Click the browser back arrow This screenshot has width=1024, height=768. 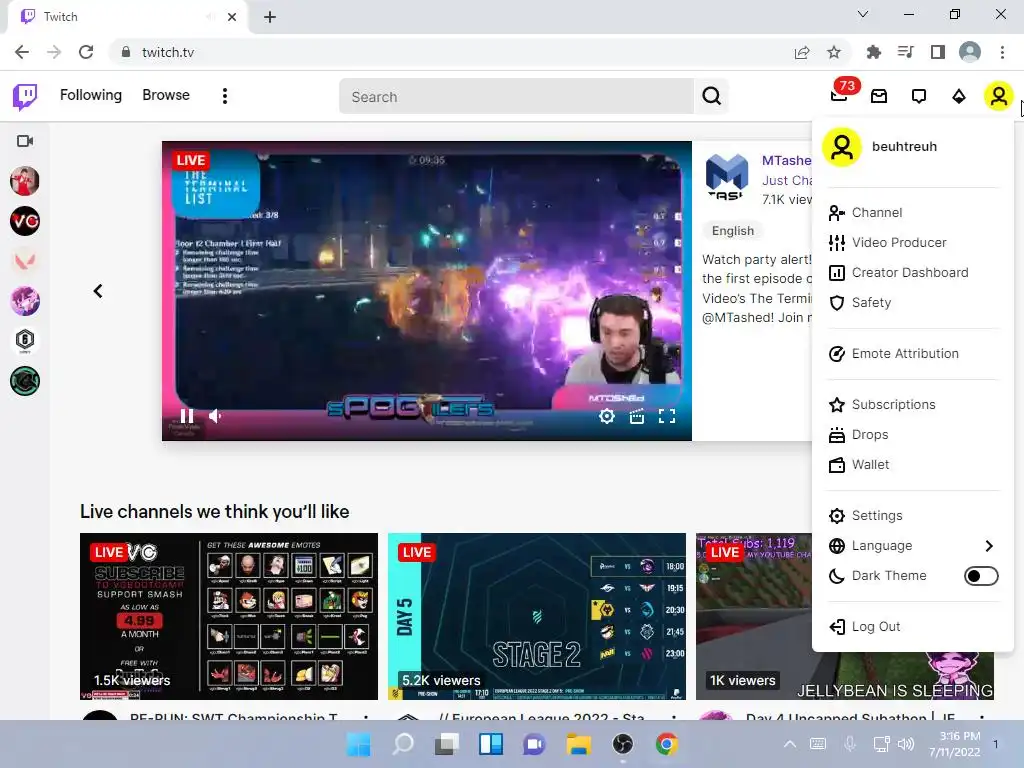(x=22, y=52)
